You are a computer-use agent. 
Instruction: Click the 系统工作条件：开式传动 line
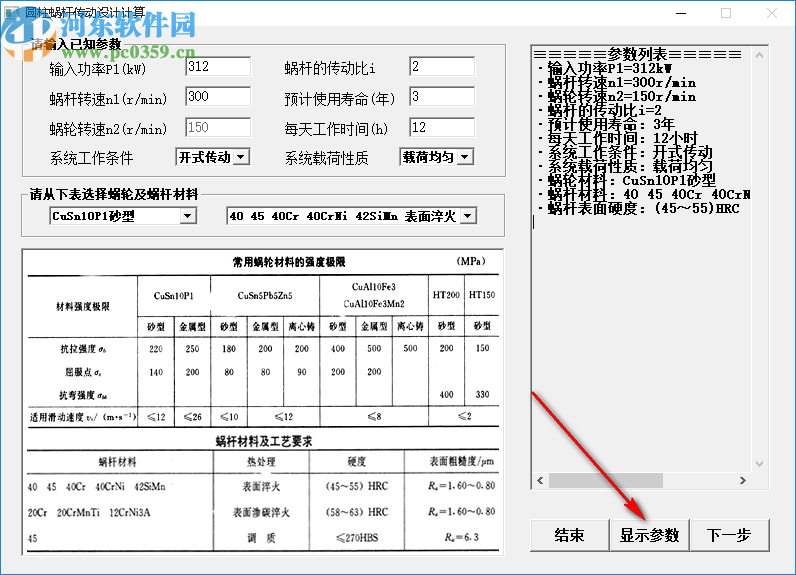coord(625,152)
